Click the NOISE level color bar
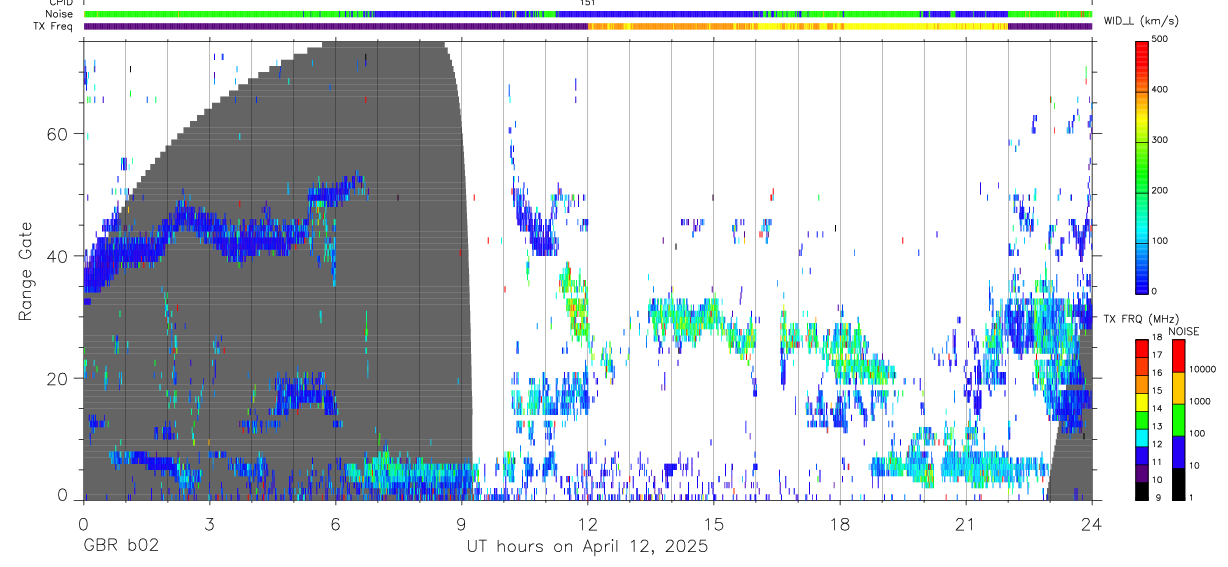Viewport: 1228px width, 567px height. click(x=1178, y=419)
